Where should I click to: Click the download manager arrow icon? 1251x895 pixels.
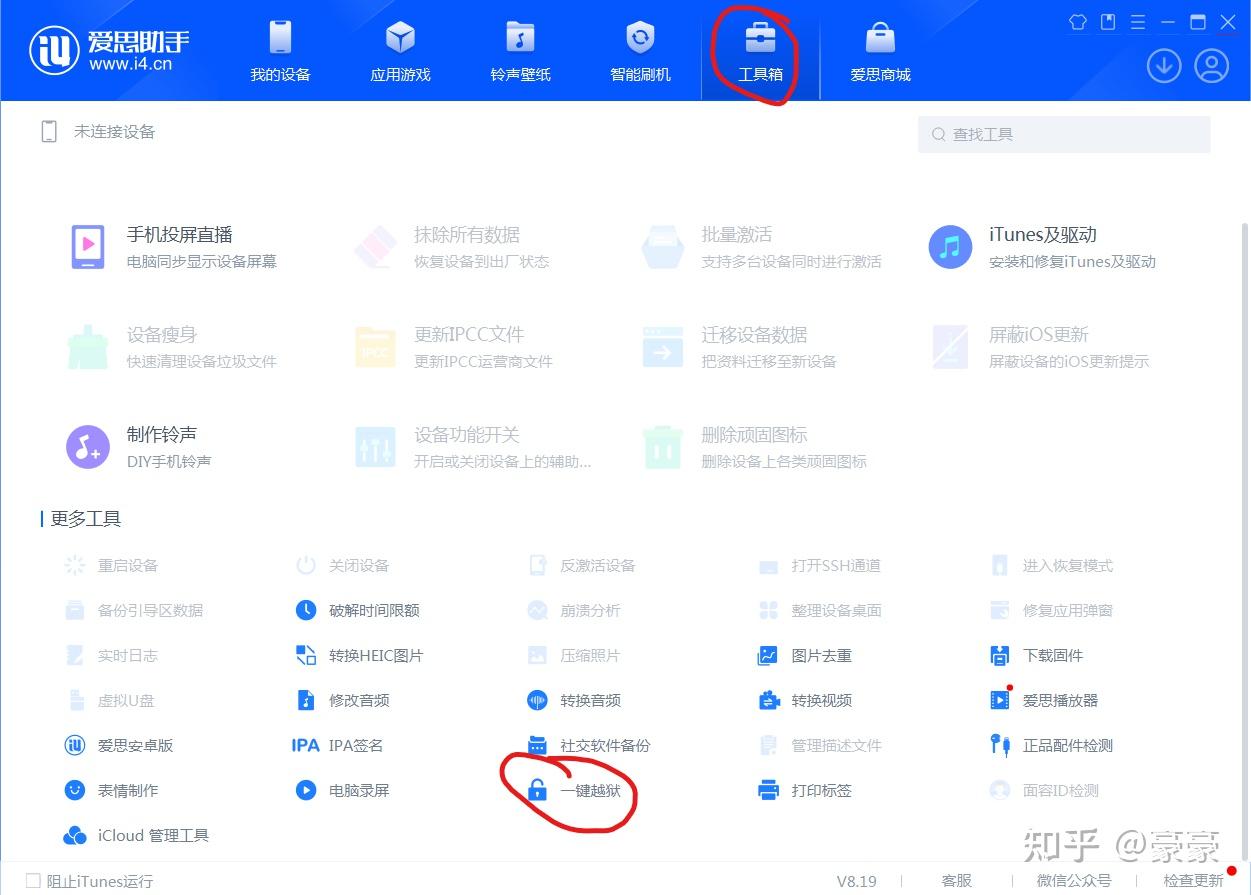[x=1164, y=66]
